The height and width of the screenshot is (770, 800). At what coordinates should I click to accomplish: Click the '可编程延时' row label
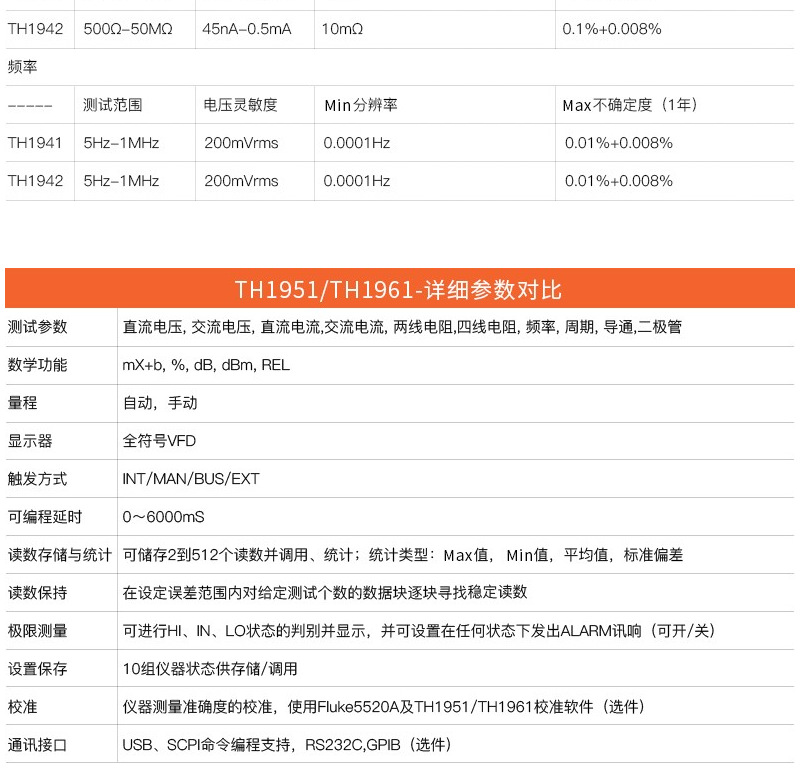point(45,517)
